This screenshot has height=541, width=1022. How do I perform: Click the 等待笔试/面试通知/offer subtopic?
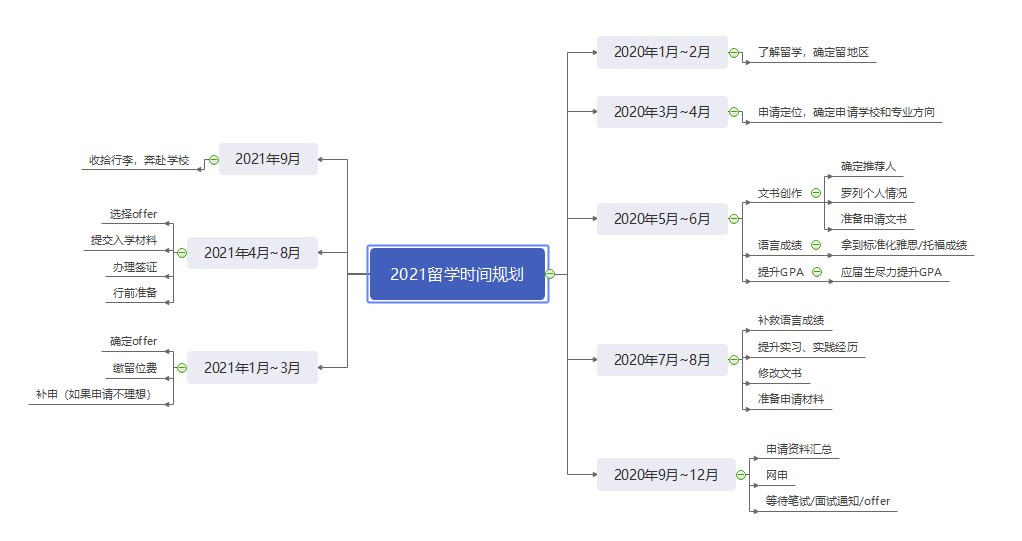pos(826,501)
